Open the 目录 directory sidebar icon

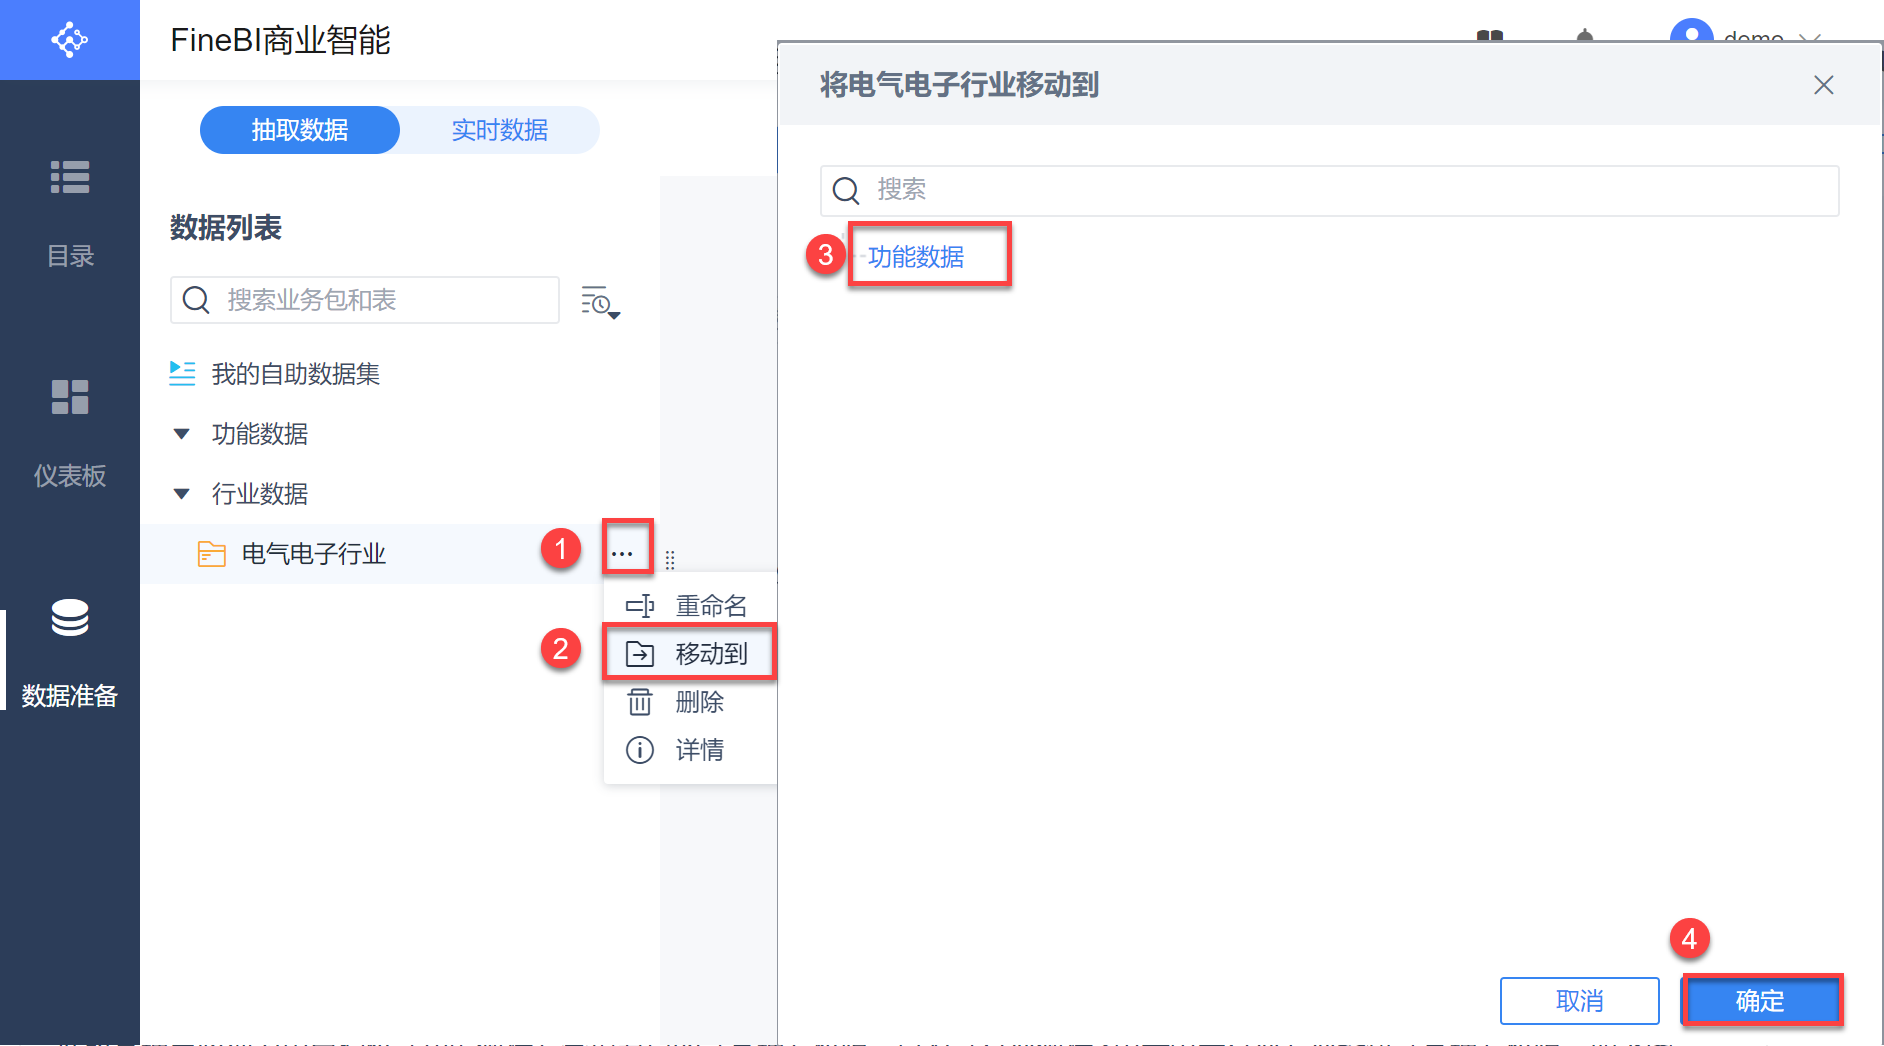click(70, 178)
